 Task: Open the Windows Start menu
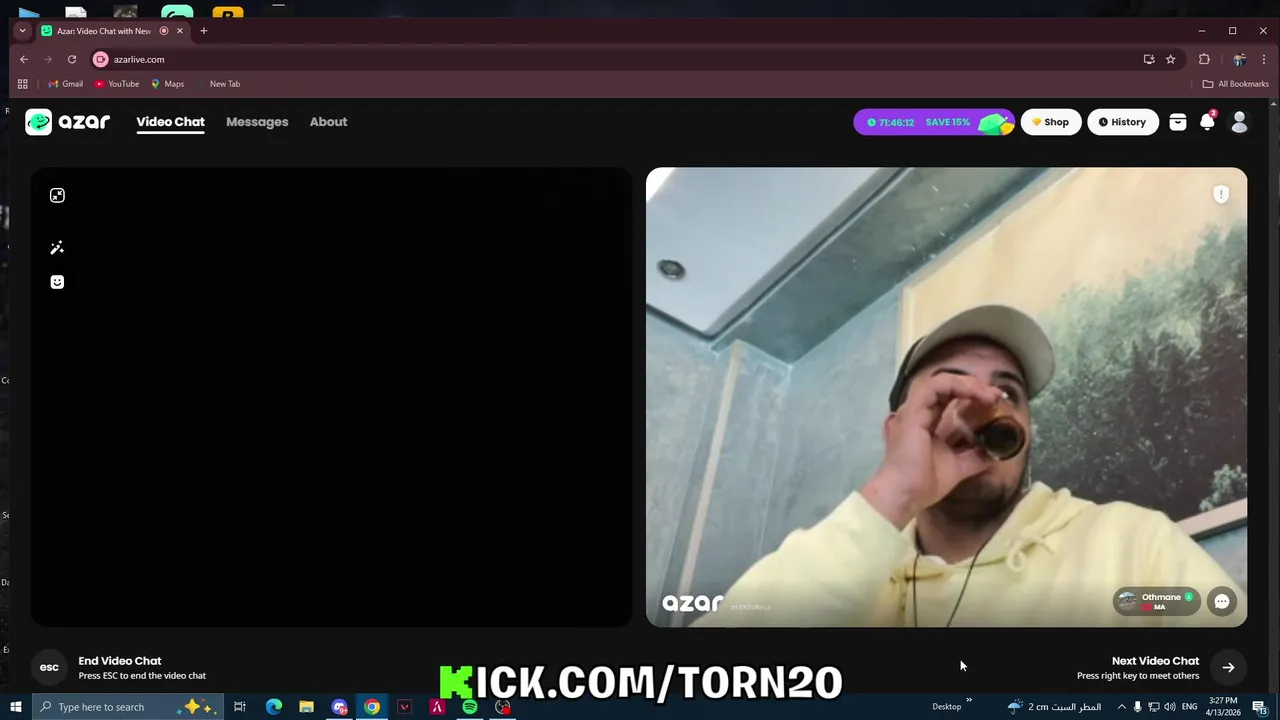16,707
